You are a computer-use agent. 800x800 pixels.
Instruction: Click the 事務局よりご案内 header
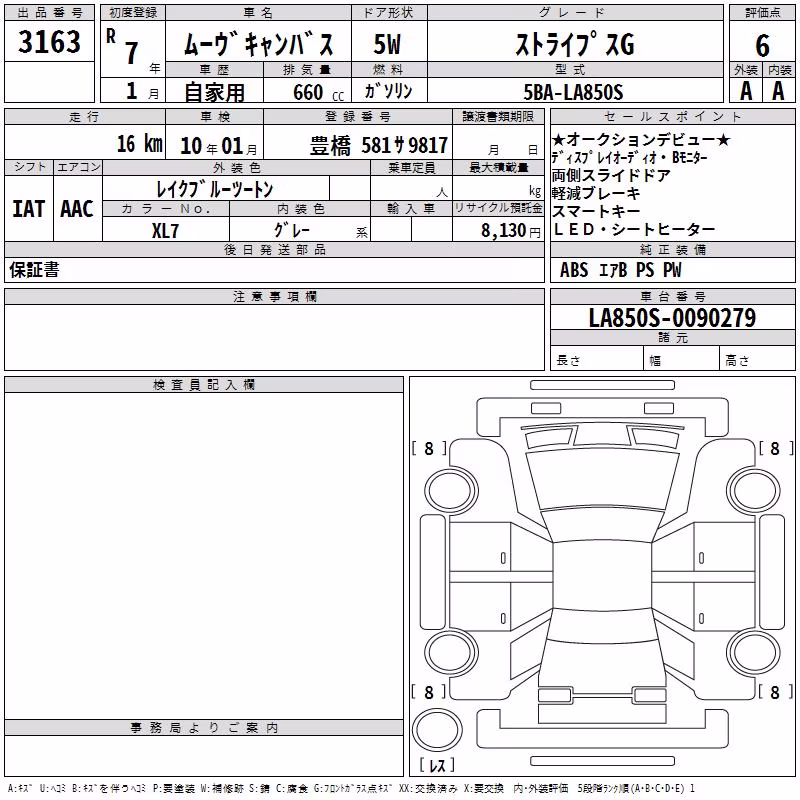[204, 728]
